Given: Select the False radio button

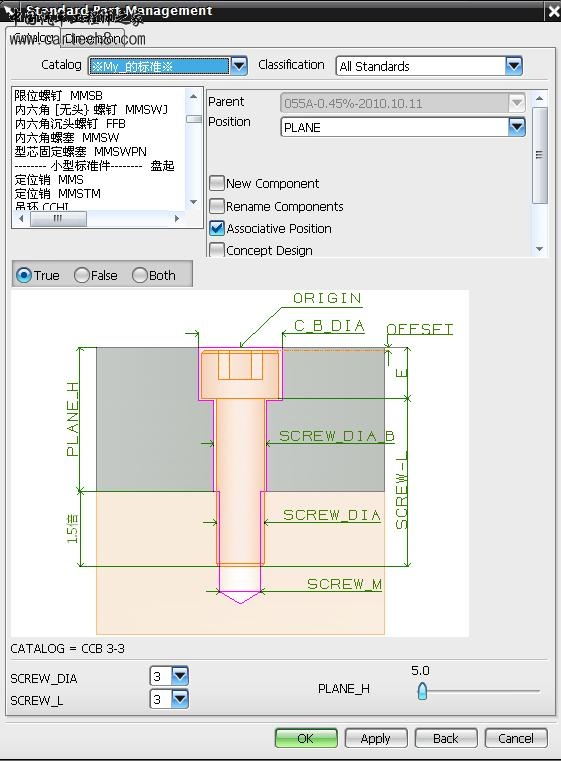Looking at the screenshot, I should (x=82, y=275).
